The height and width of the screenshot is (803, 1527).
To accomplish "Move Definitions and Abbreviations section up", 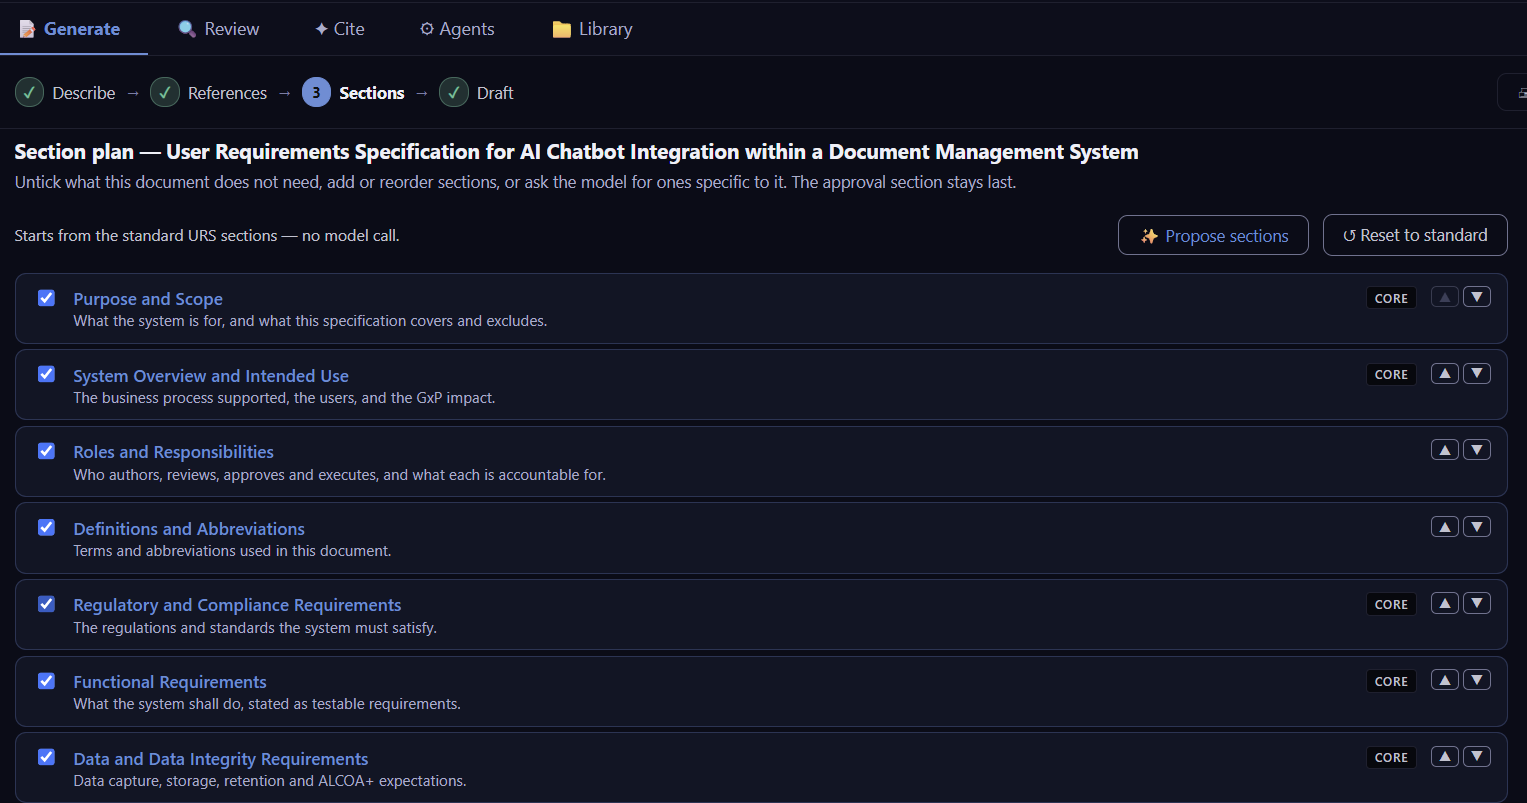I will pos(1444,526).
